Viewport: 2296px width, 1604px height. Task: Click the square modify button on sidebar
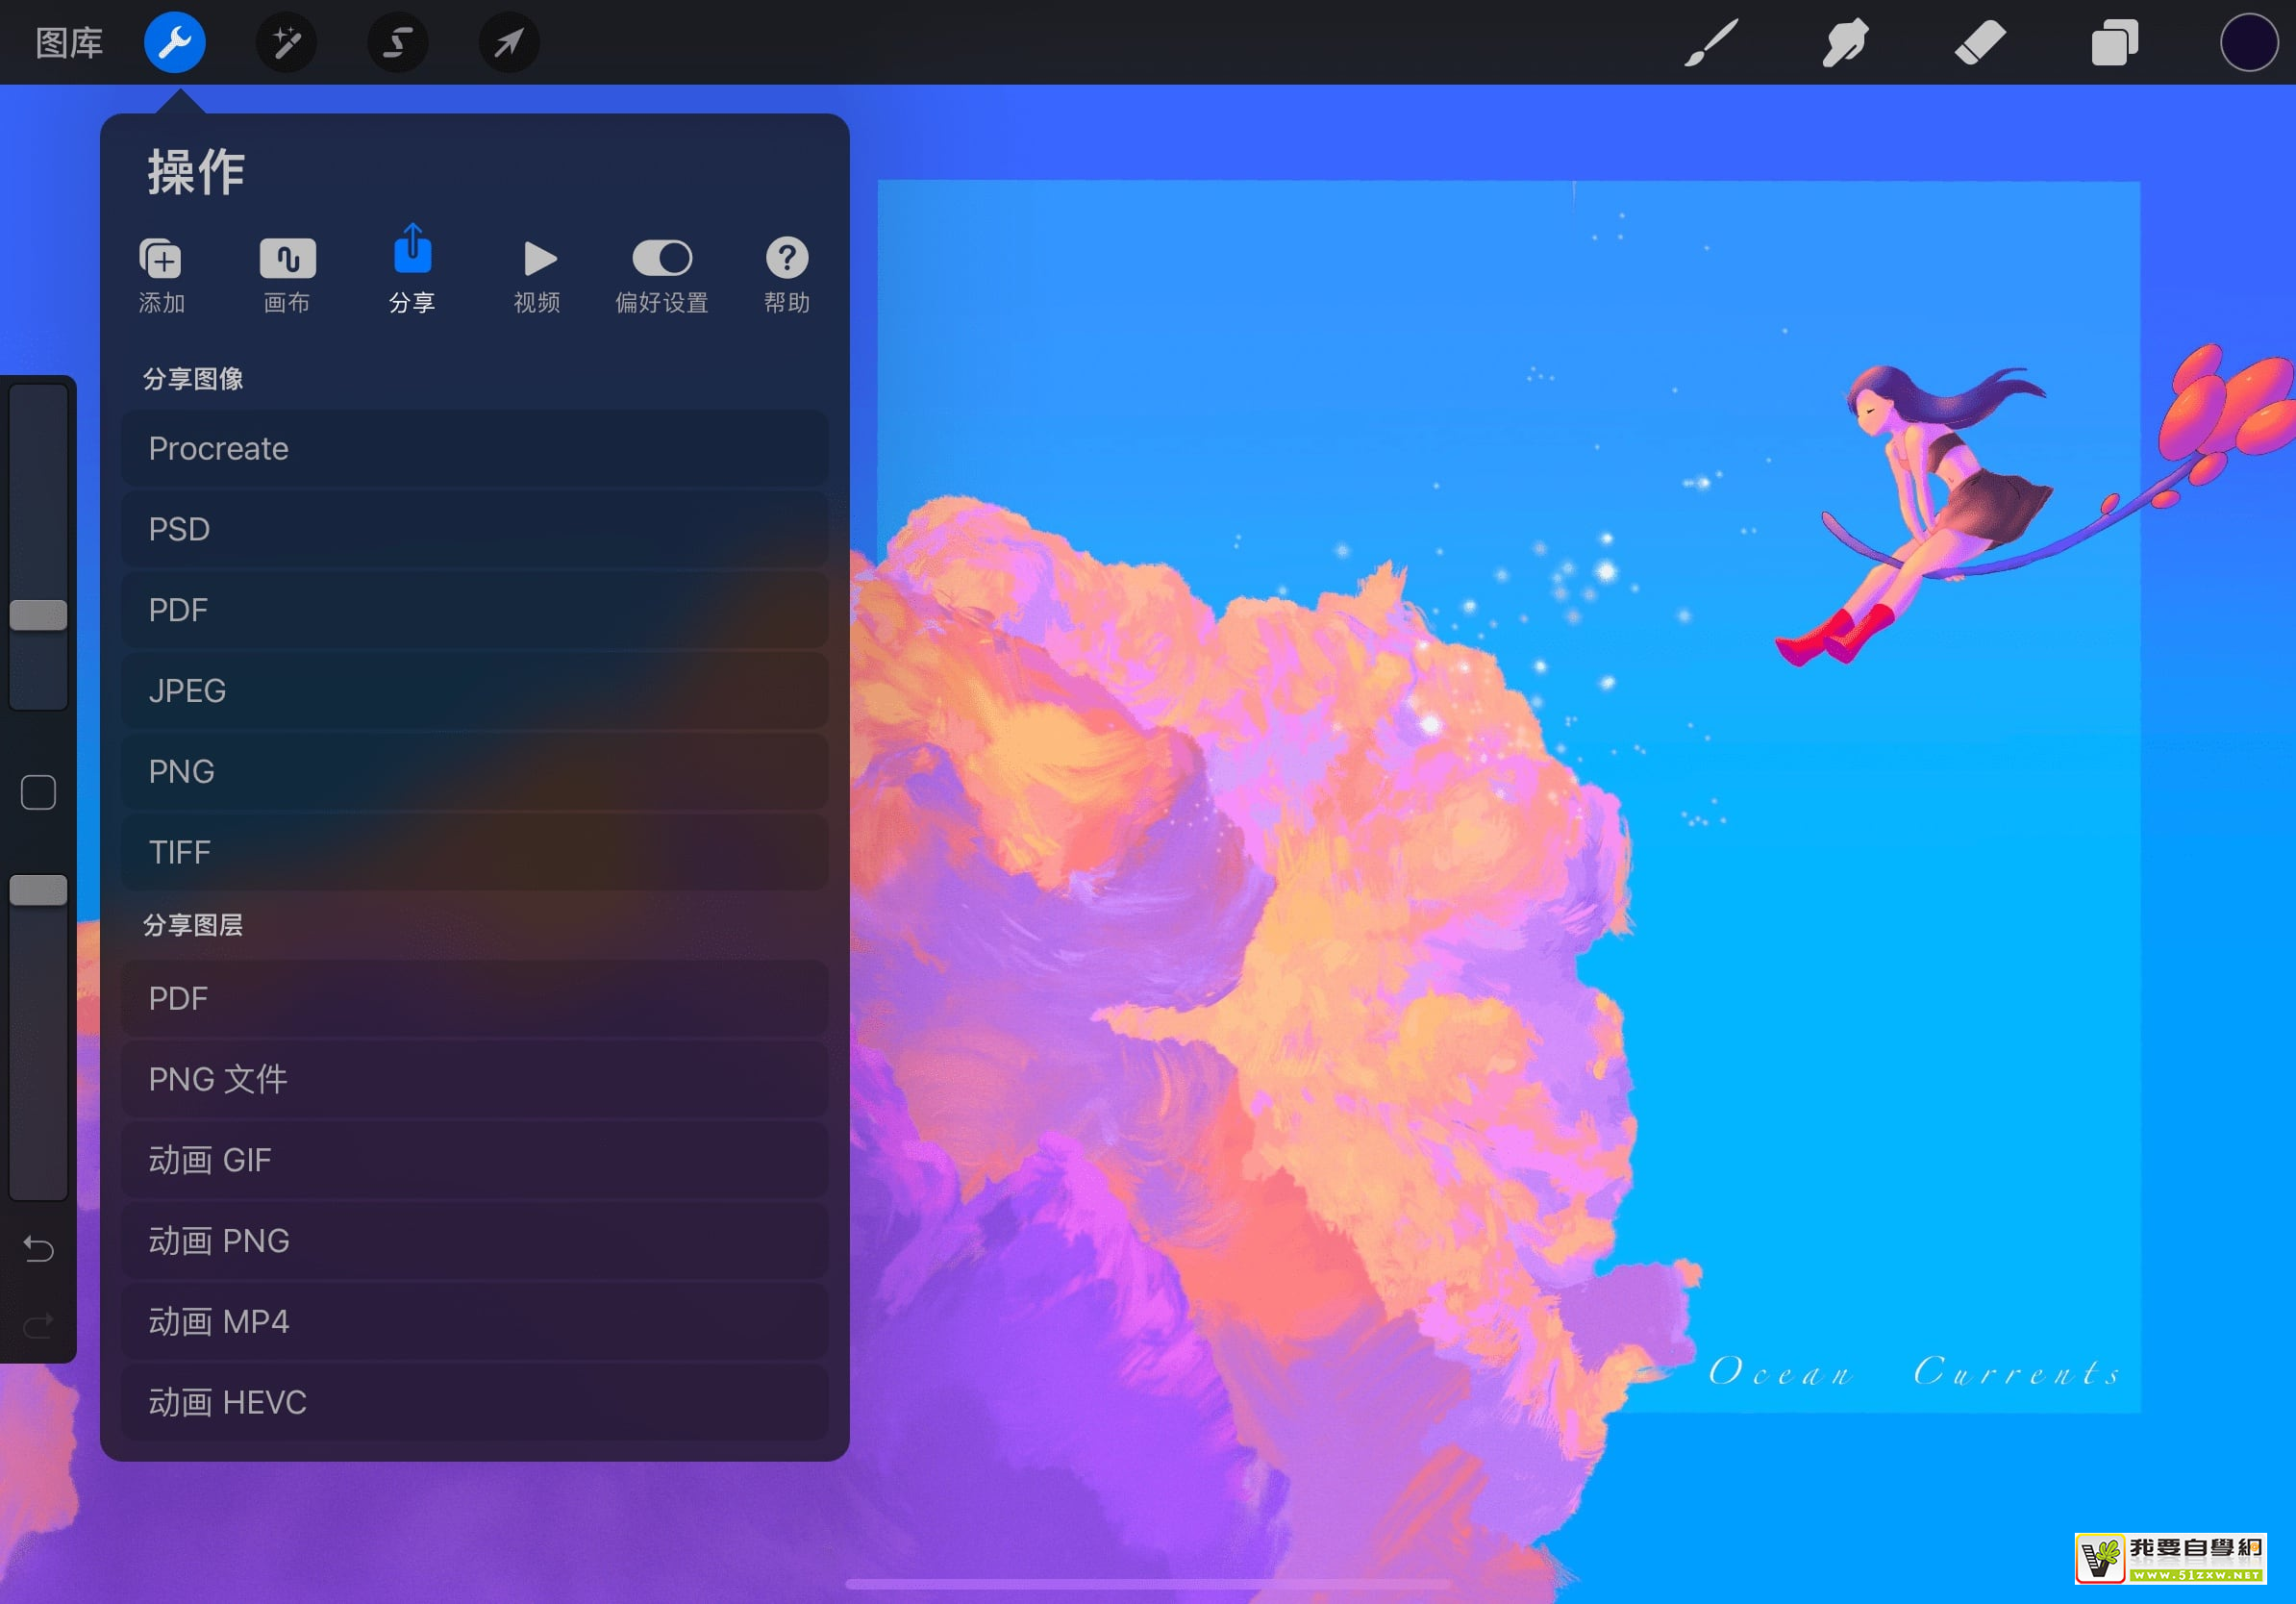click(38, 792)
